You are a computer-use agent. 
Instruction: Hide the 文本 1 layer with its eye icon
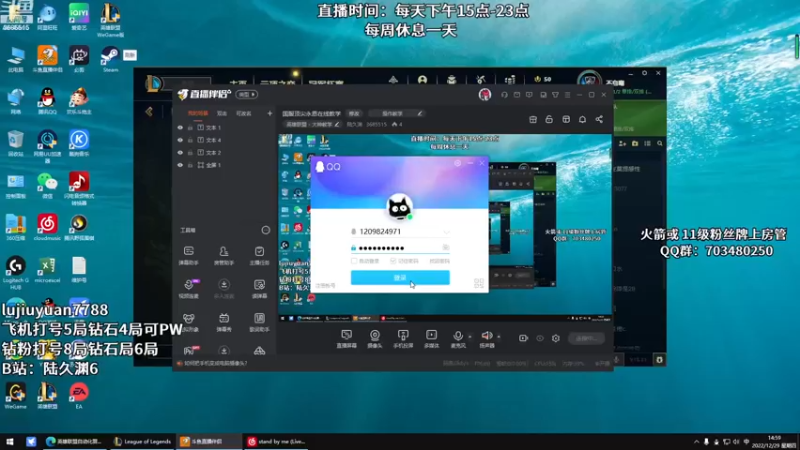pos(180,128)
